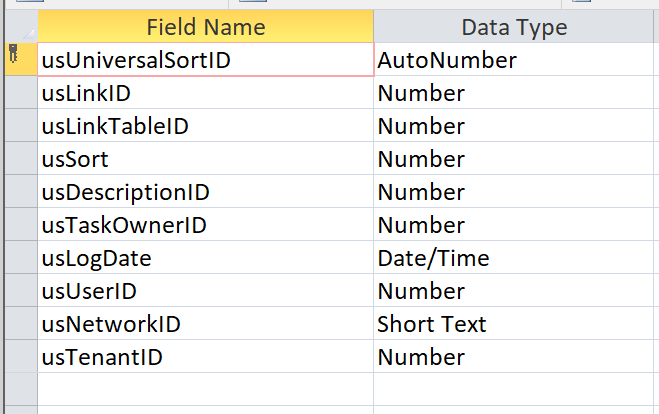
Task: Select the usUserID field name cell
Action: pyautogui.click(x=206, y=290)
